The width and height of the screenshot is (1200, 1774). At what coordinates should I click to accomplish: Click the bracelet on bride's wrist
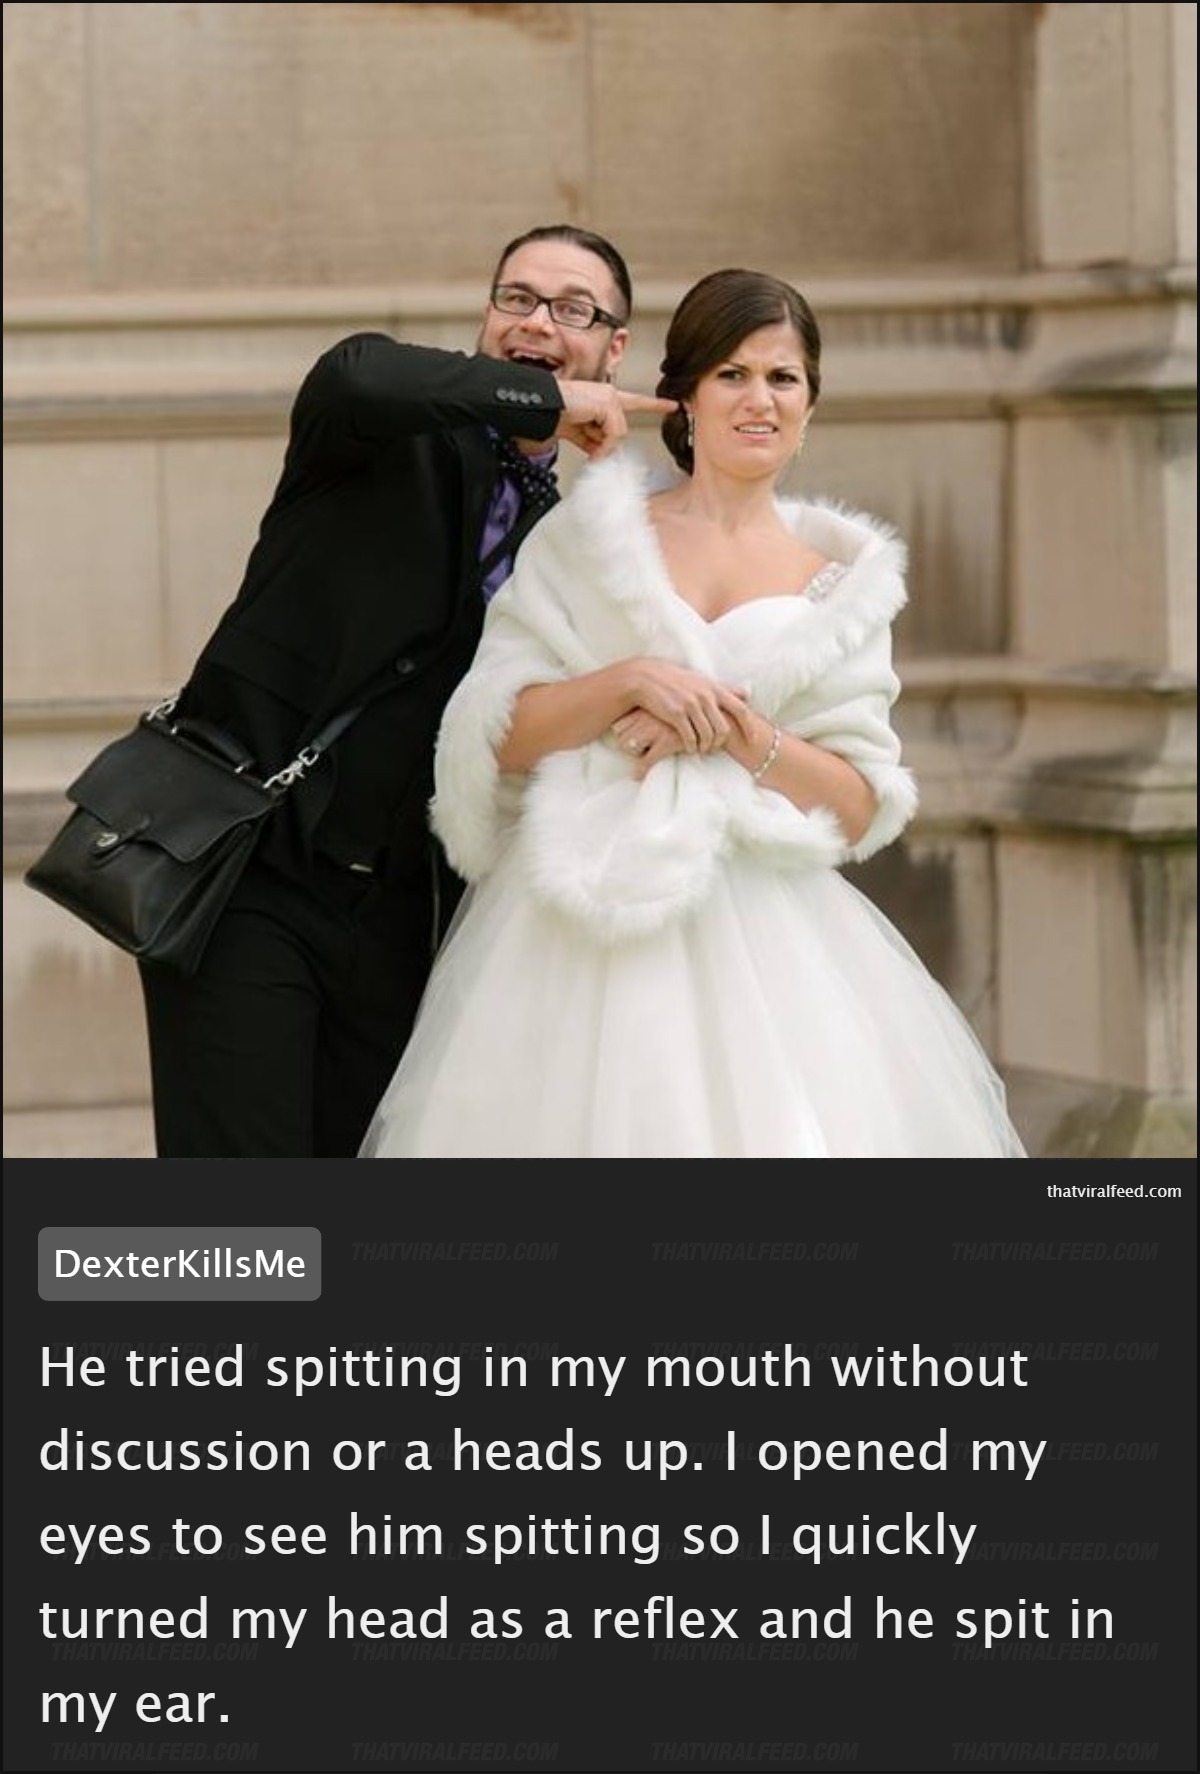click(x=766, y=752)
